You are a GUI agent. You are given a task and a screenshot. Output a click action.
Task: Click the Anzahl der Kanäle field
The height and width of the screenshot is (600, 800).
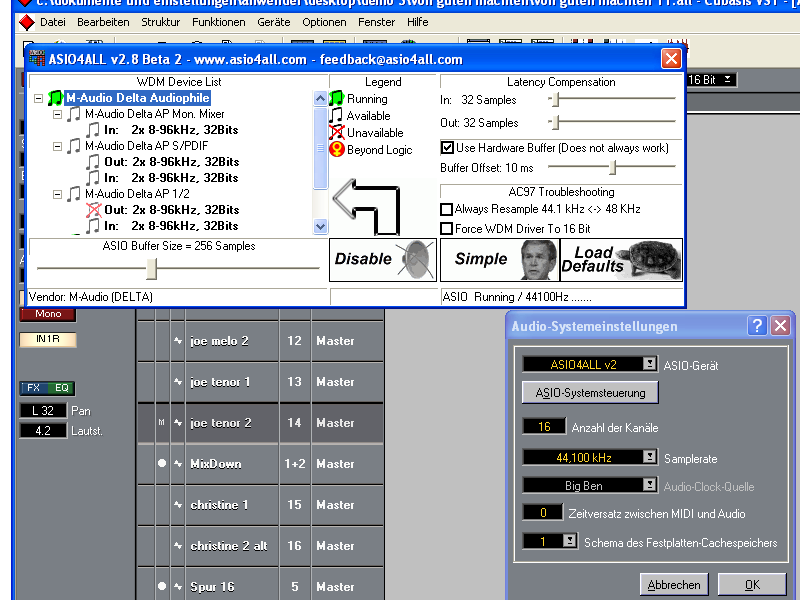point(544,427)
